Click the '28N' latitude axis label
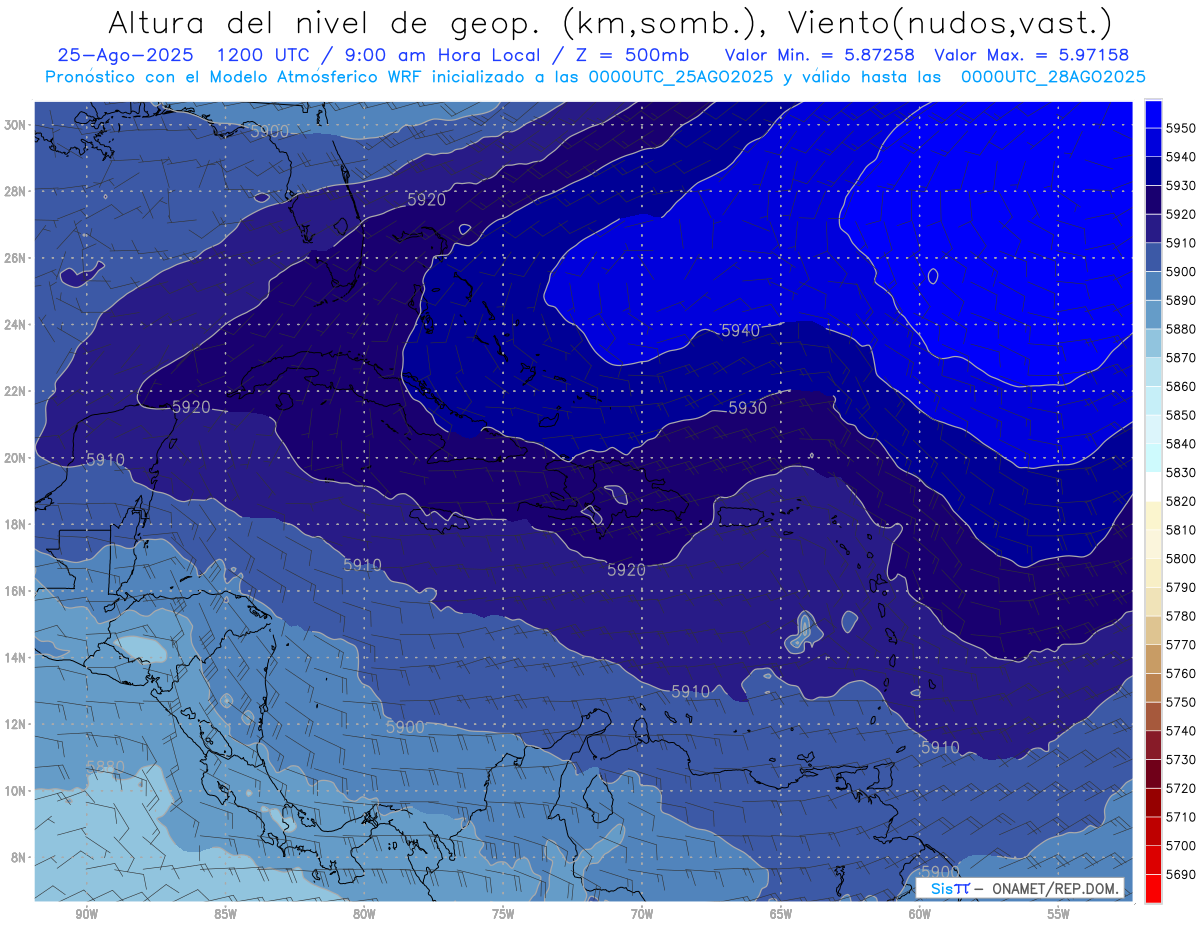Viewport: 1200px width, 927px height. 15,191
